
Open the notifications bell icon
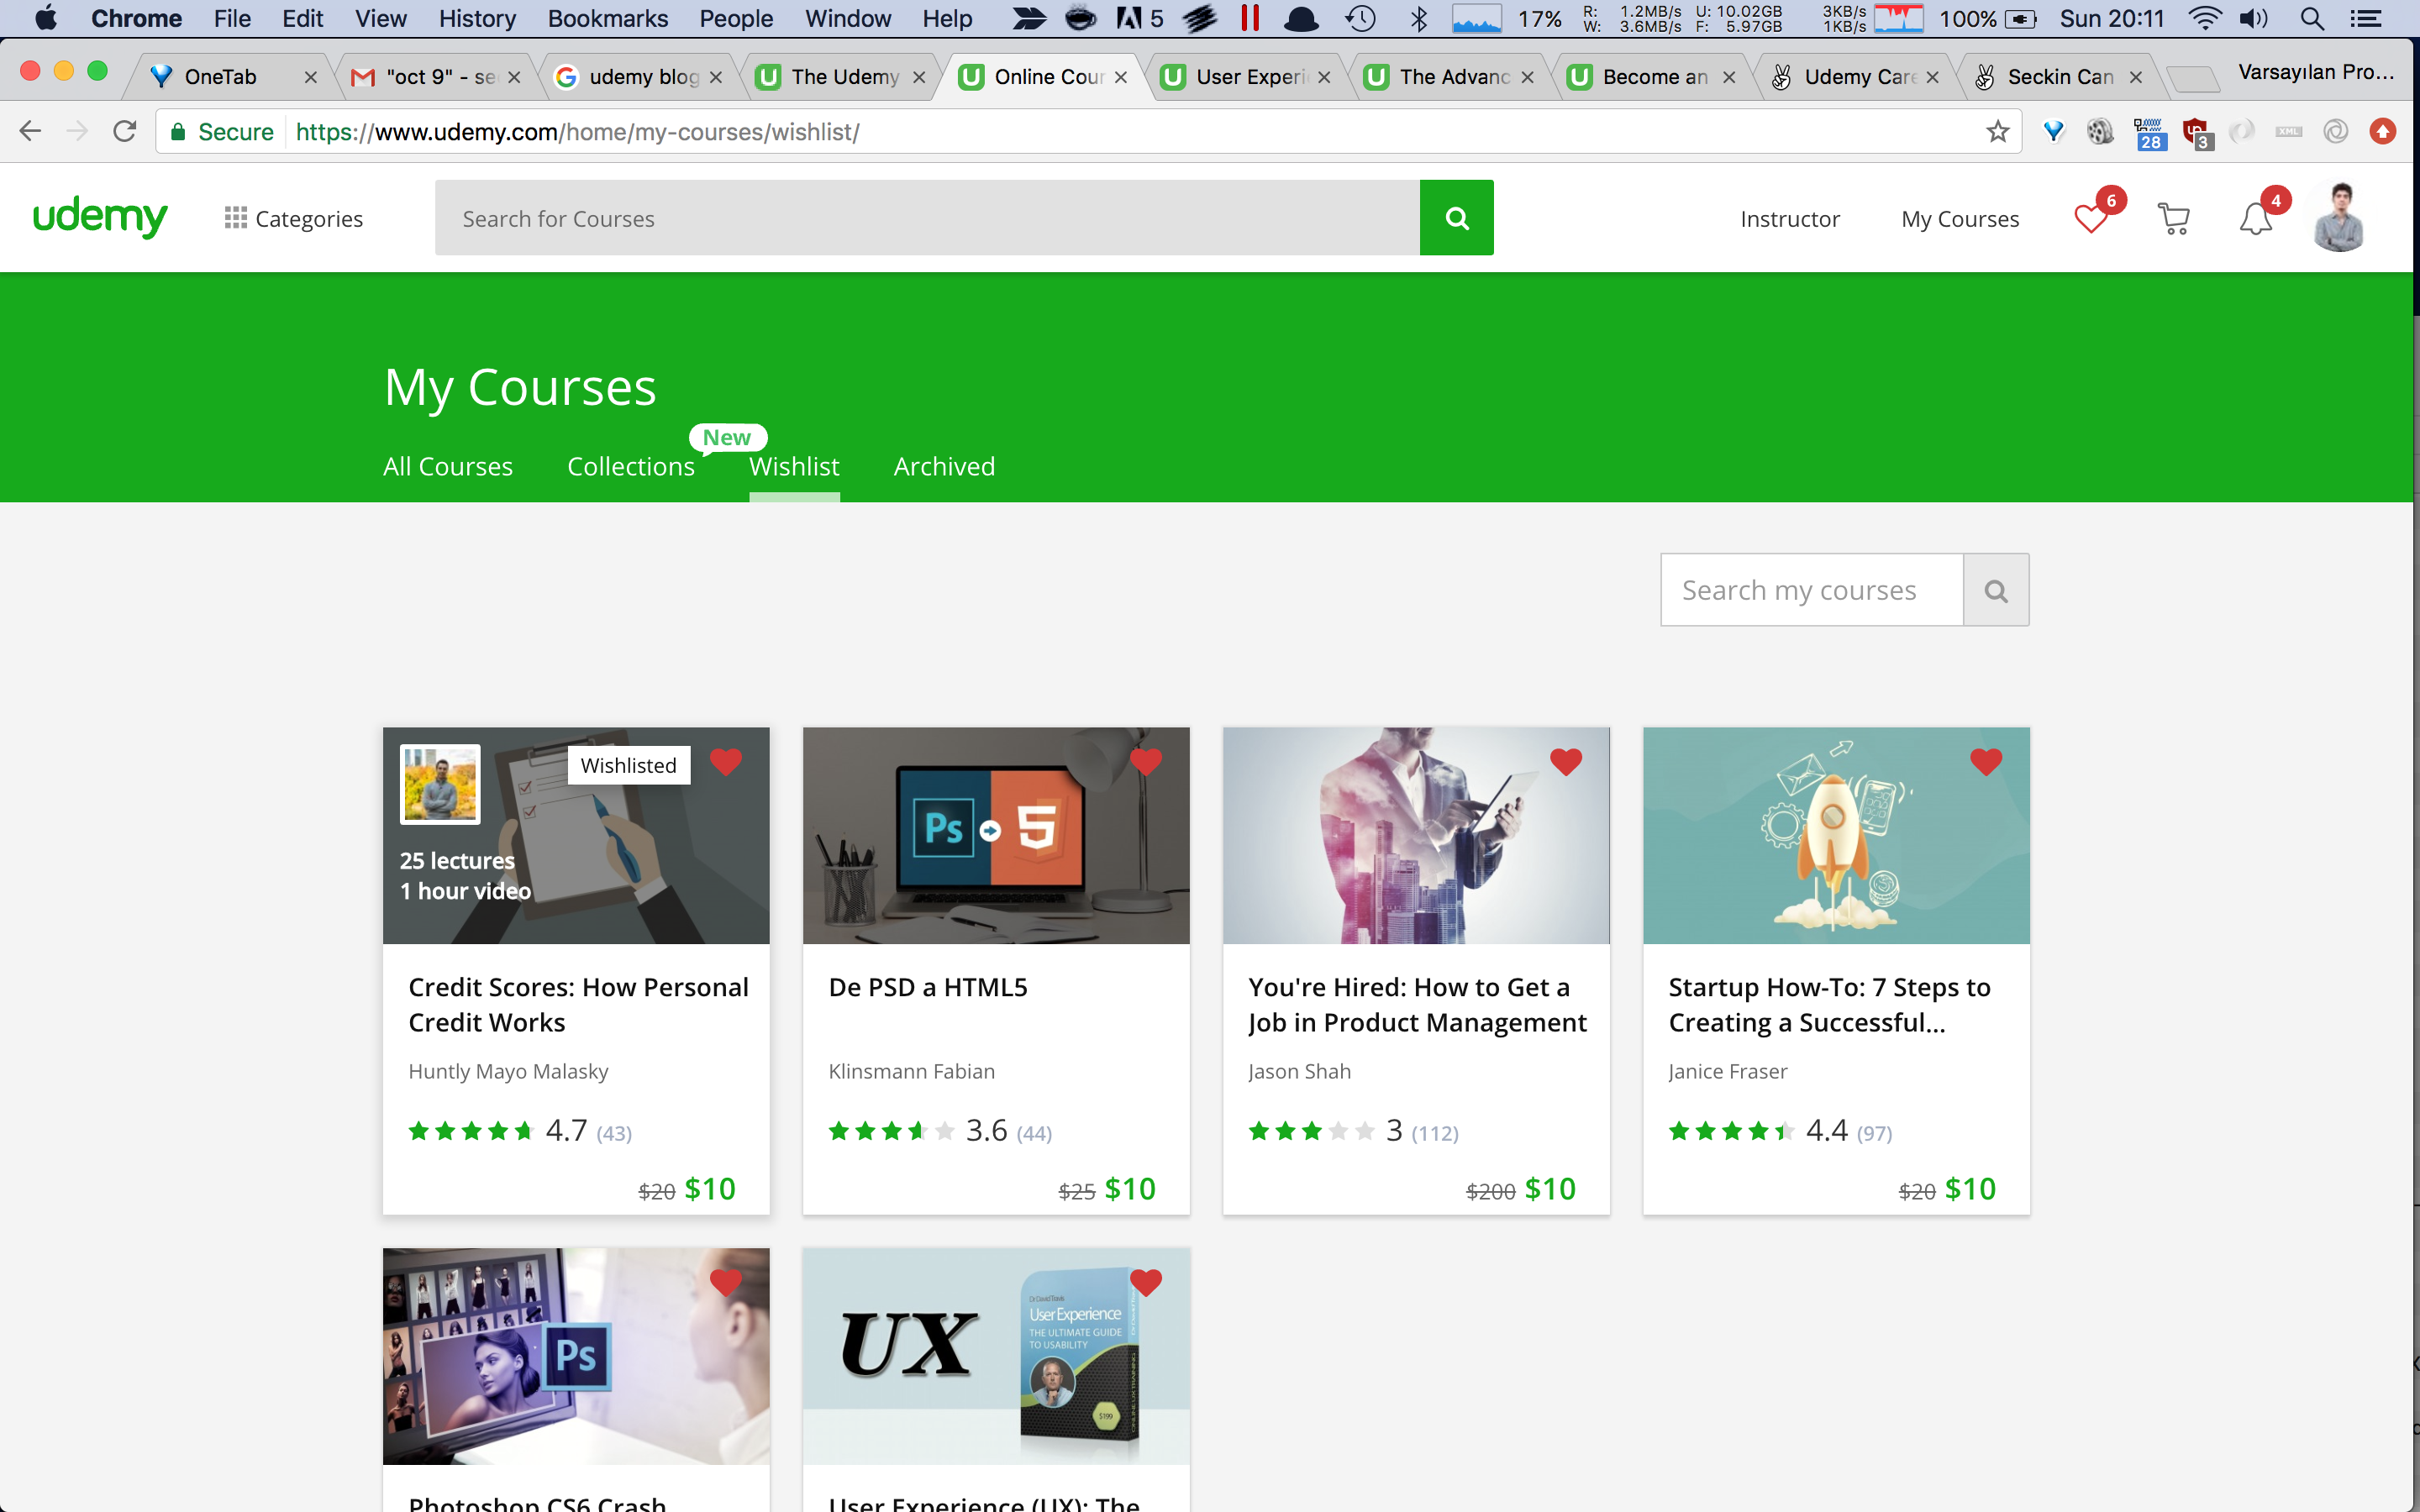(2255, 219)
